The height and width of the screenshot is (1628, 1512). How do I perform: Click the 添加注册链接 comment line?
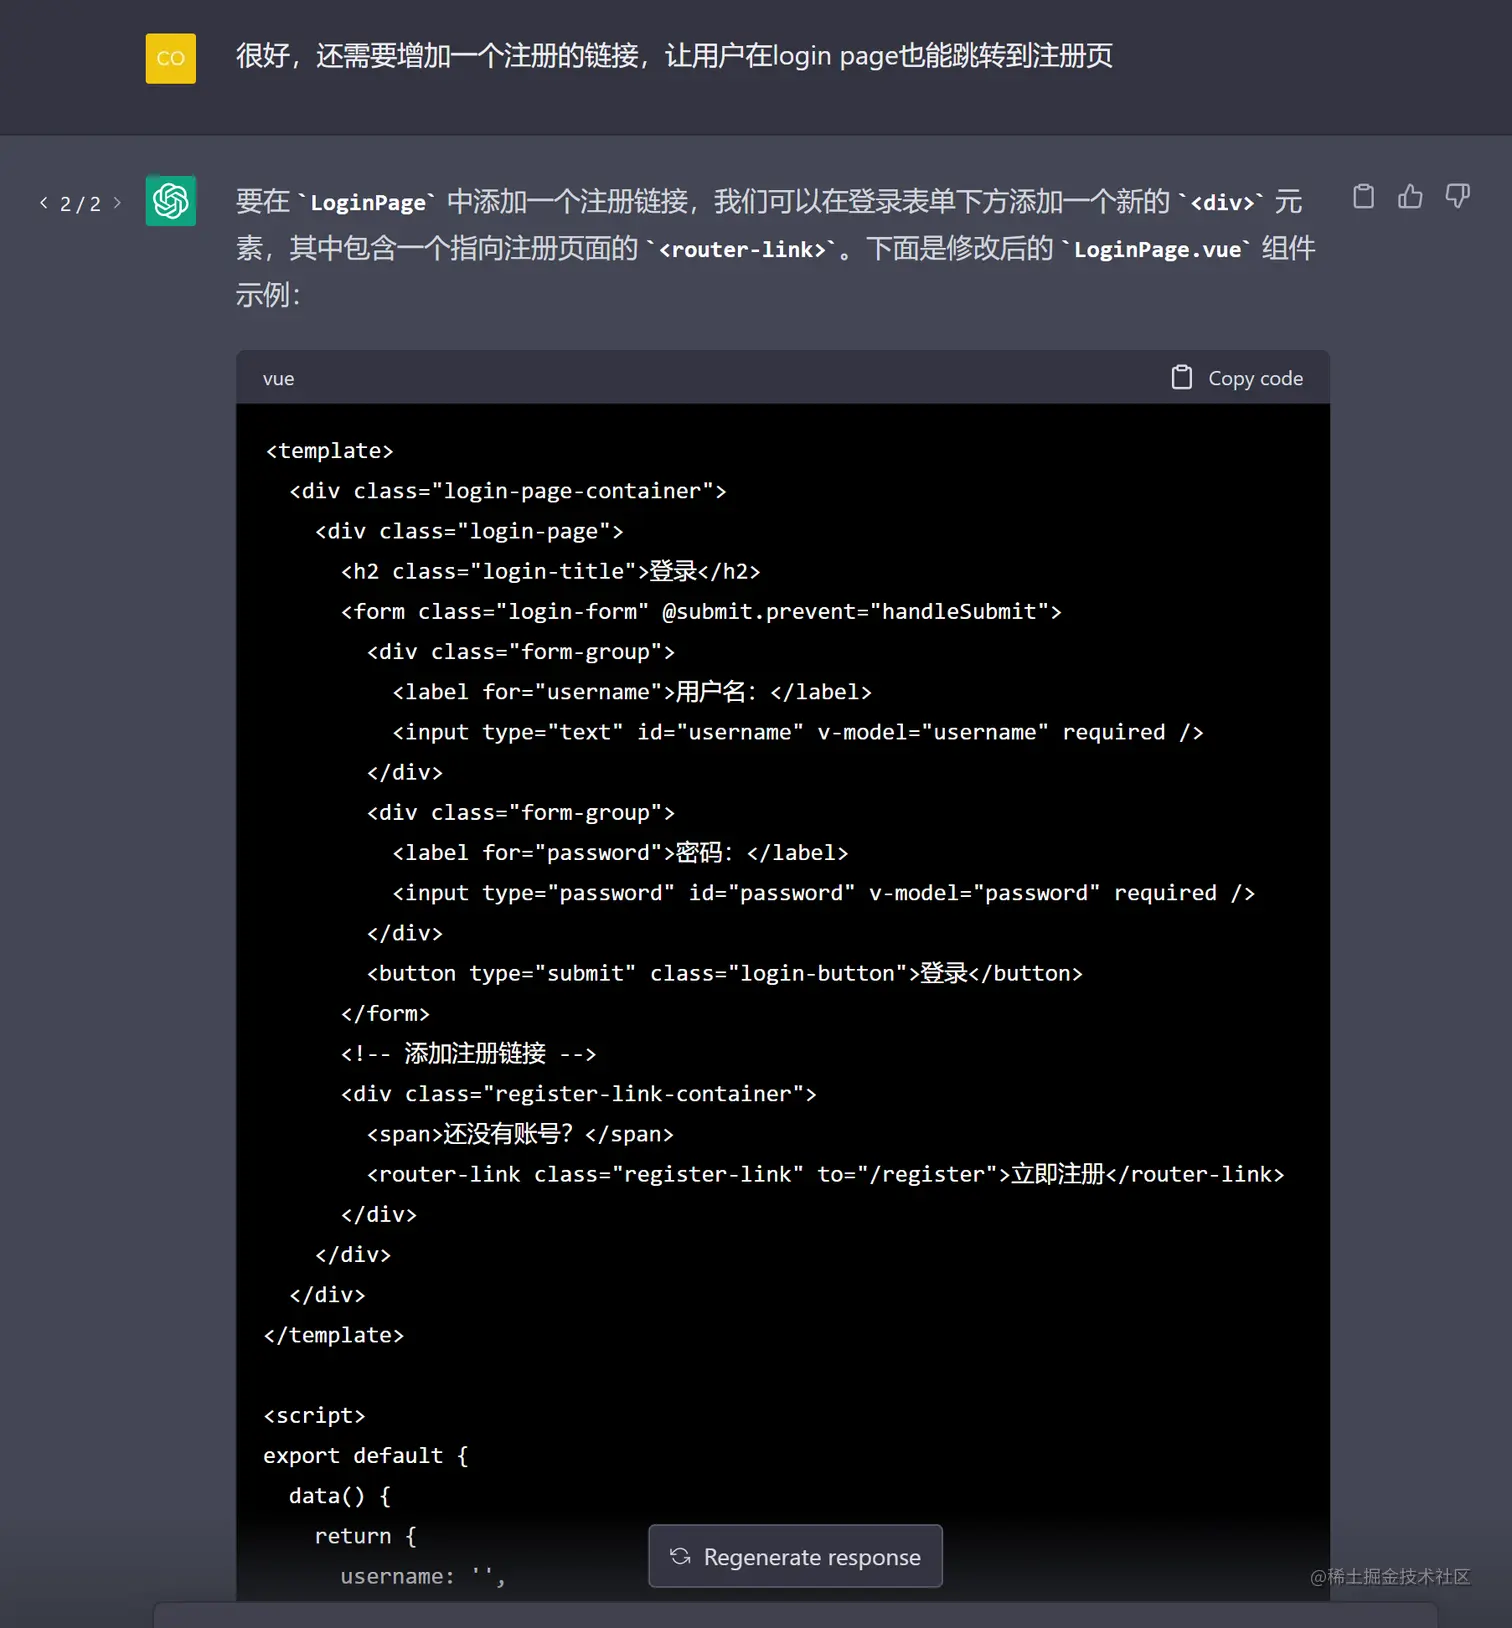click(468, 1054)
